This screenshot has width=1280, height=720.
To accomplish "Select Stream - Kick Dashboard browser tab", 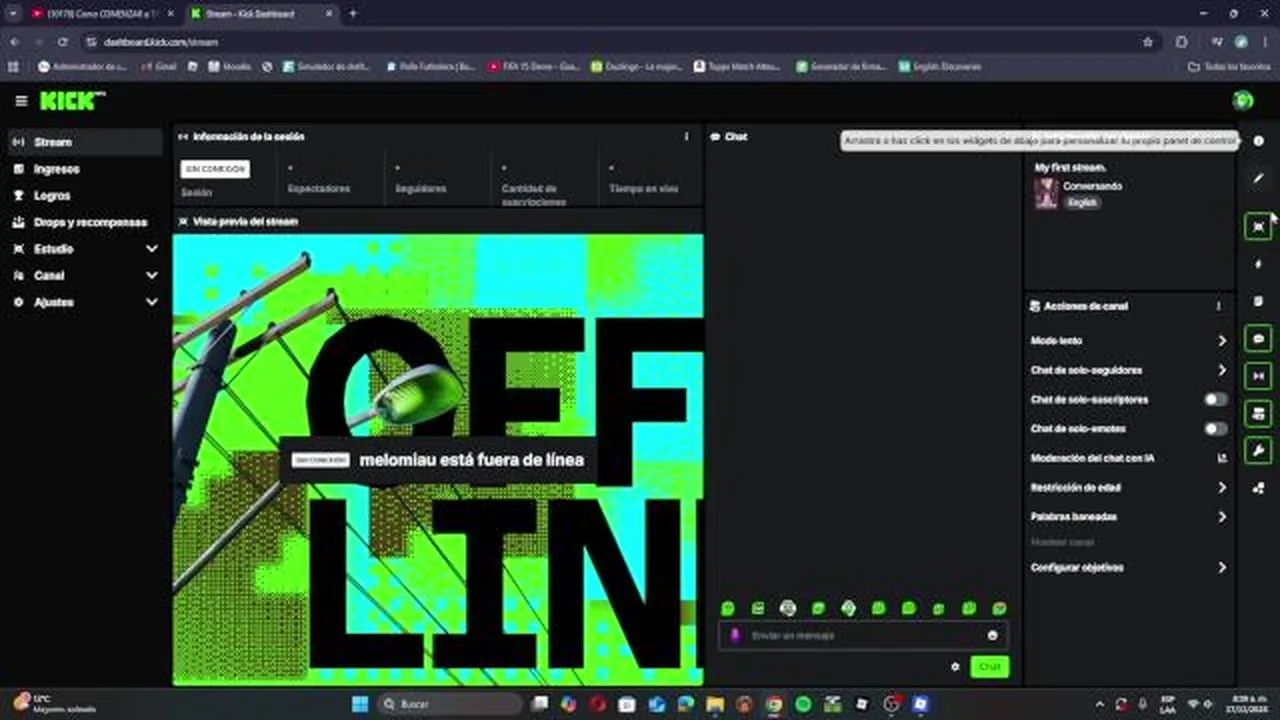I will pos(260,14).
